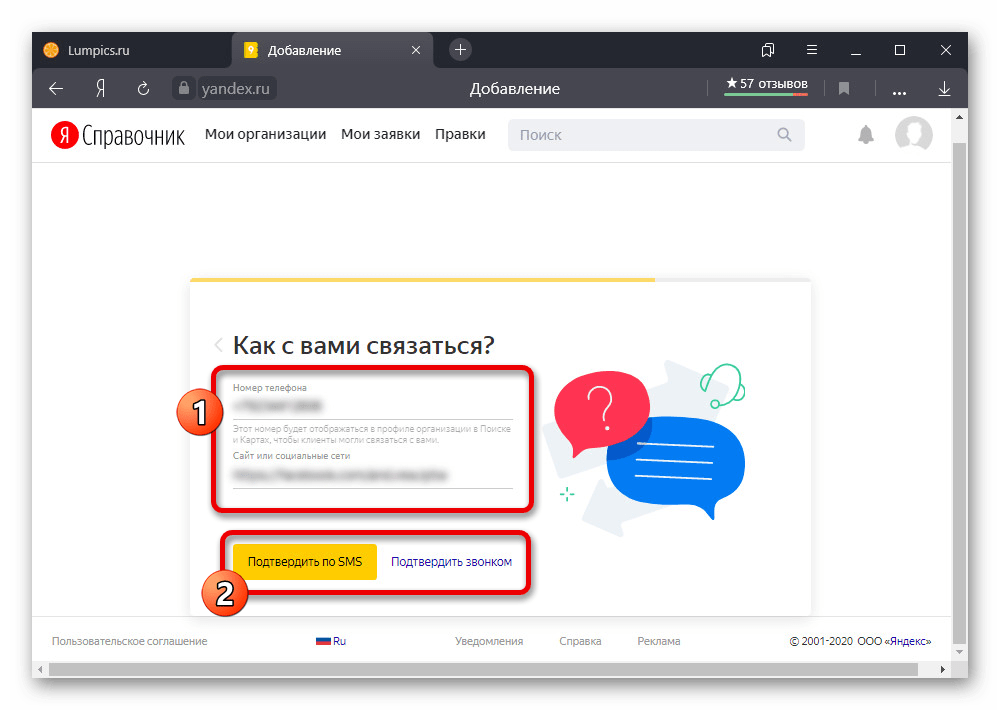
Task: Go back using chevron beside heading
Action: coord(218,345)
